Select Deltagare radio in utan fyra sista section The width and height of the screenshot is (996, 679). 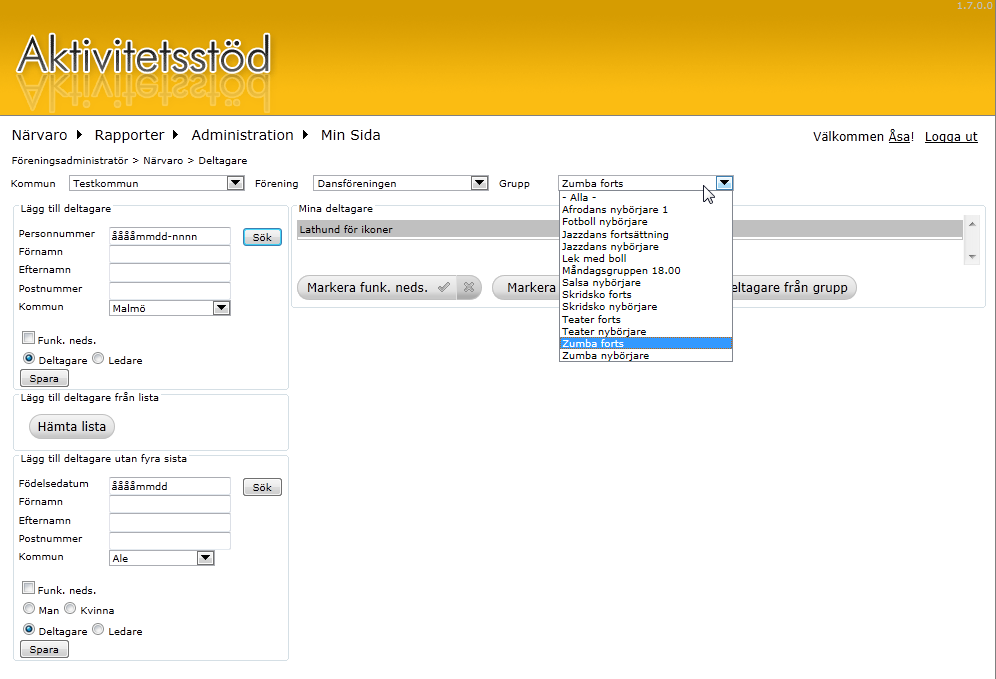(29, 629)
